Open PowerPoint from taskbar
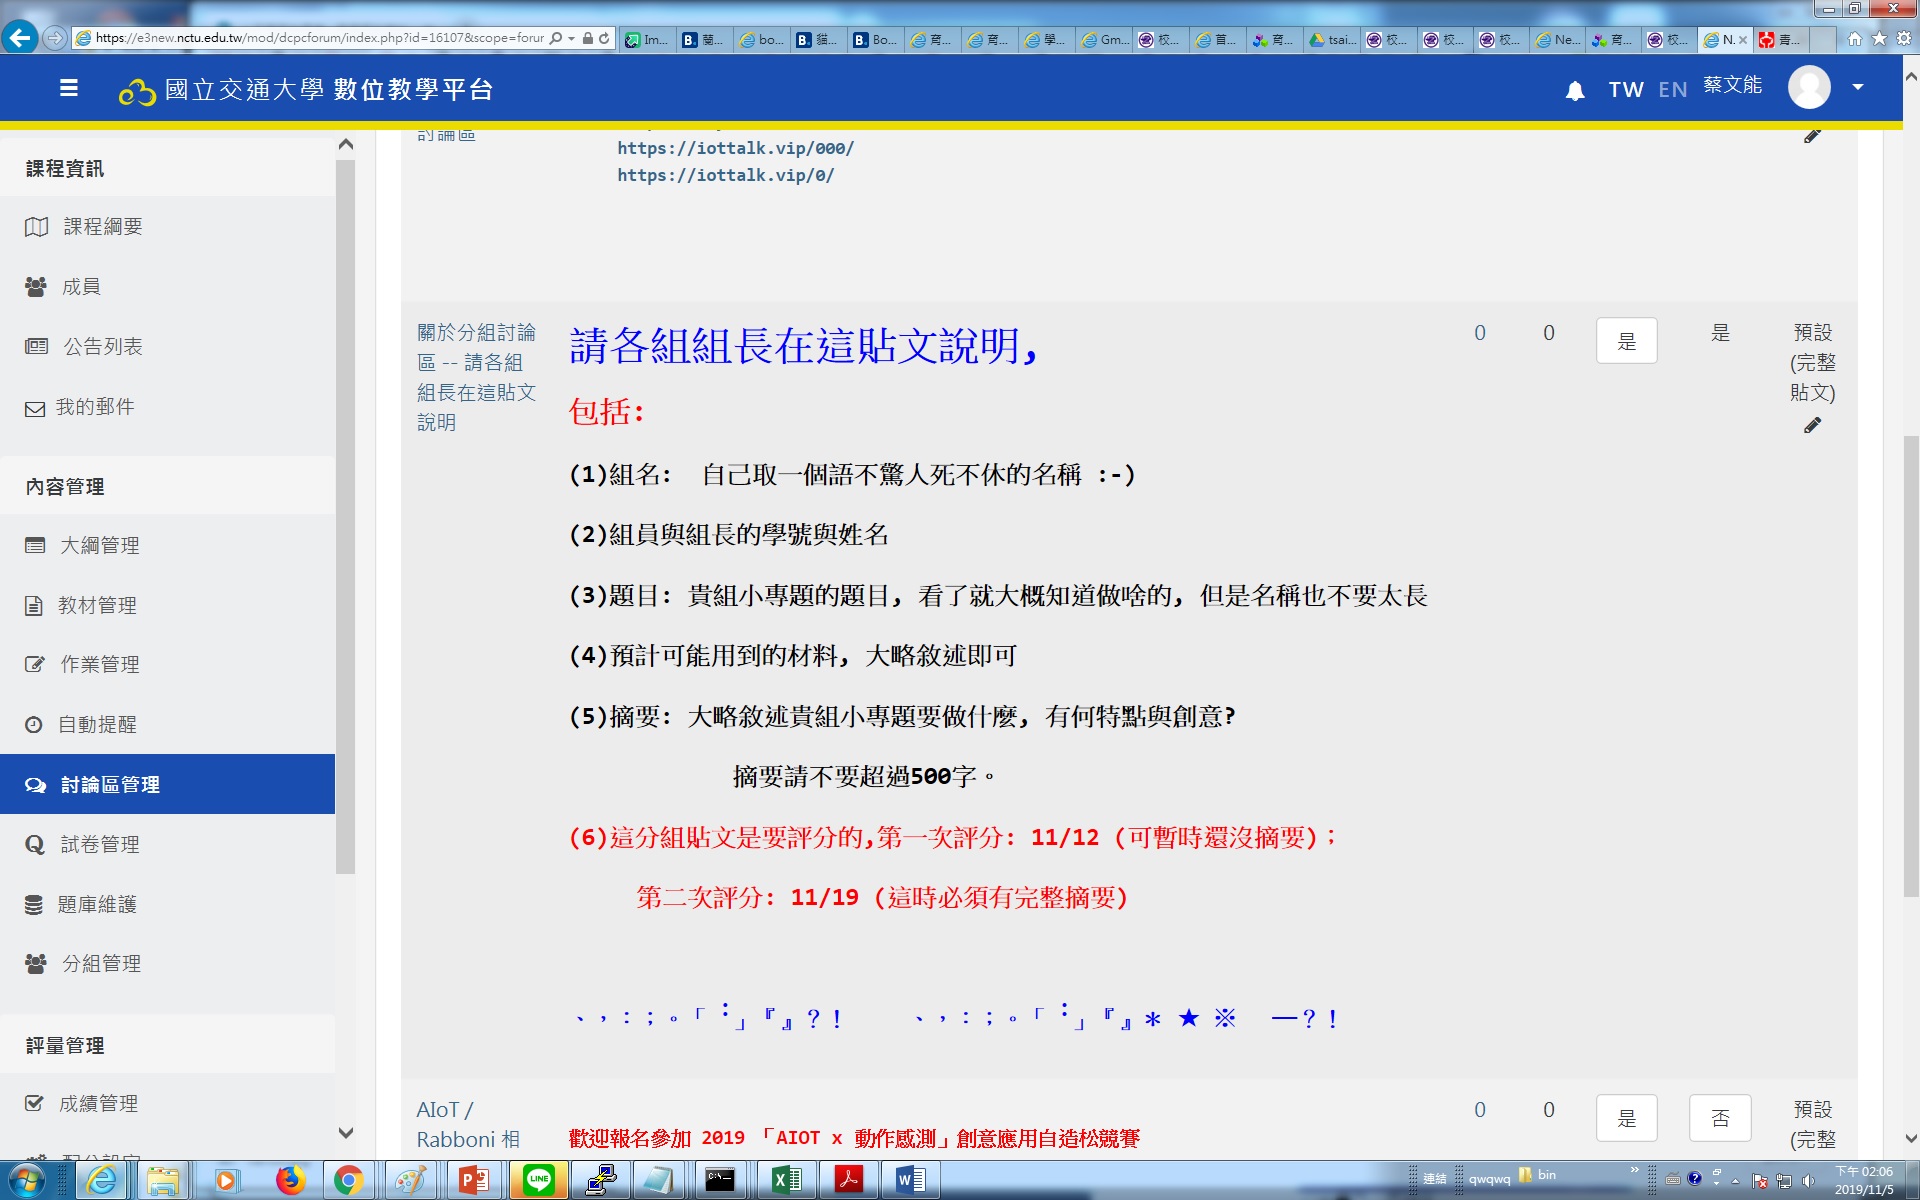 [x=473, y=1180]
